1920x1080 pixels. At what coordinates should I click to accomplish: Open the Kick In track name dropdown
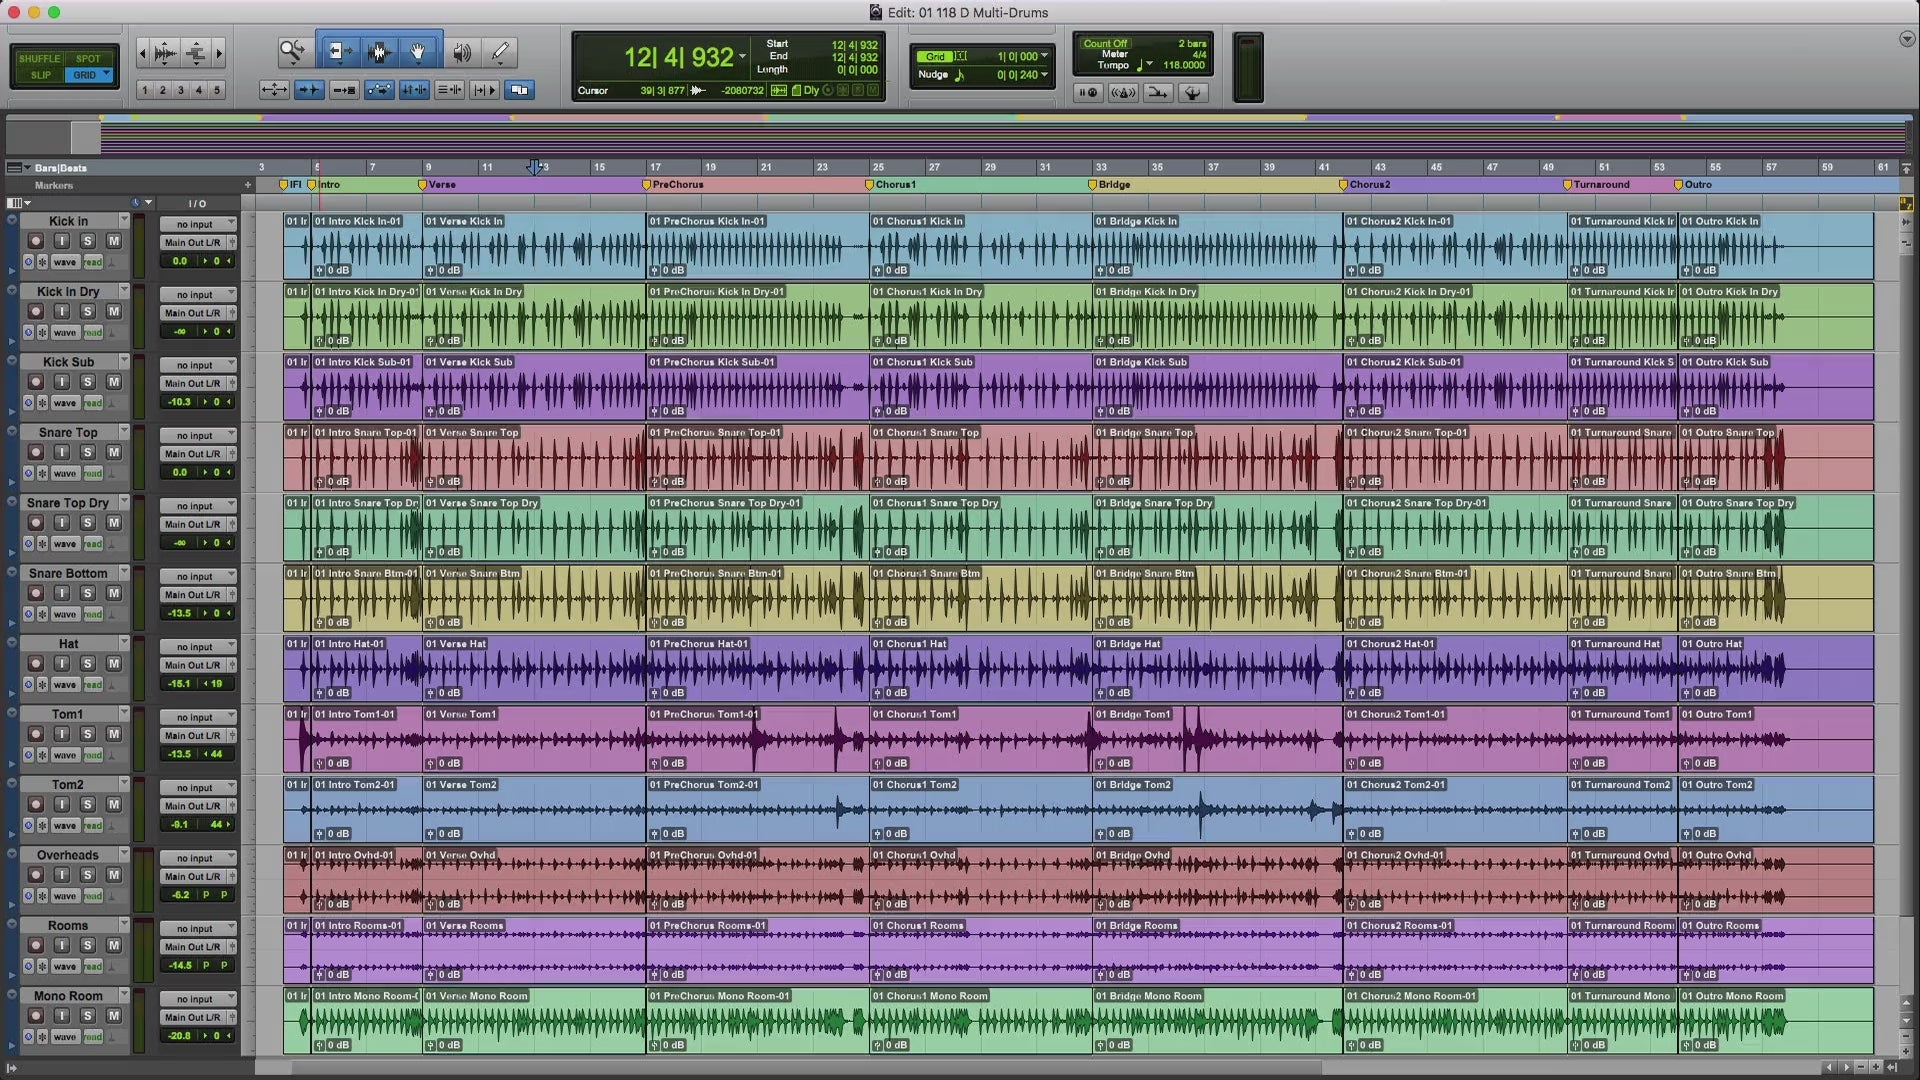point(124,220)
